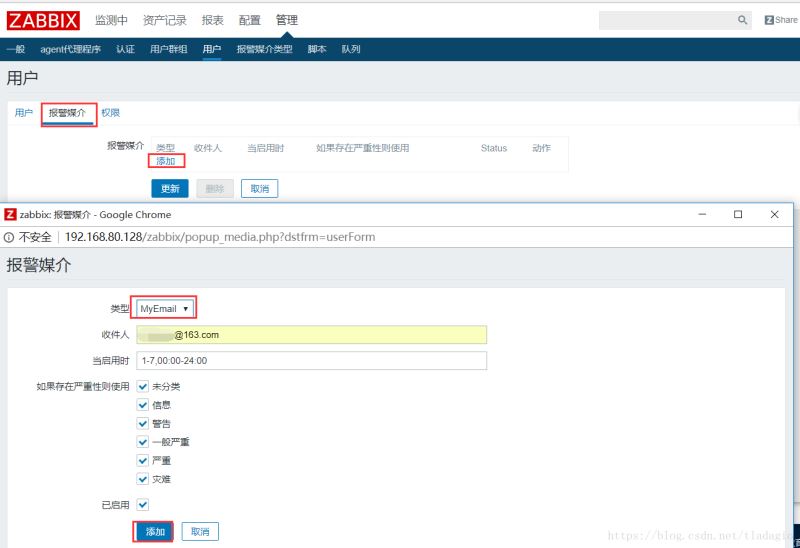Click the 动作 column header

[x=541, y=148]
